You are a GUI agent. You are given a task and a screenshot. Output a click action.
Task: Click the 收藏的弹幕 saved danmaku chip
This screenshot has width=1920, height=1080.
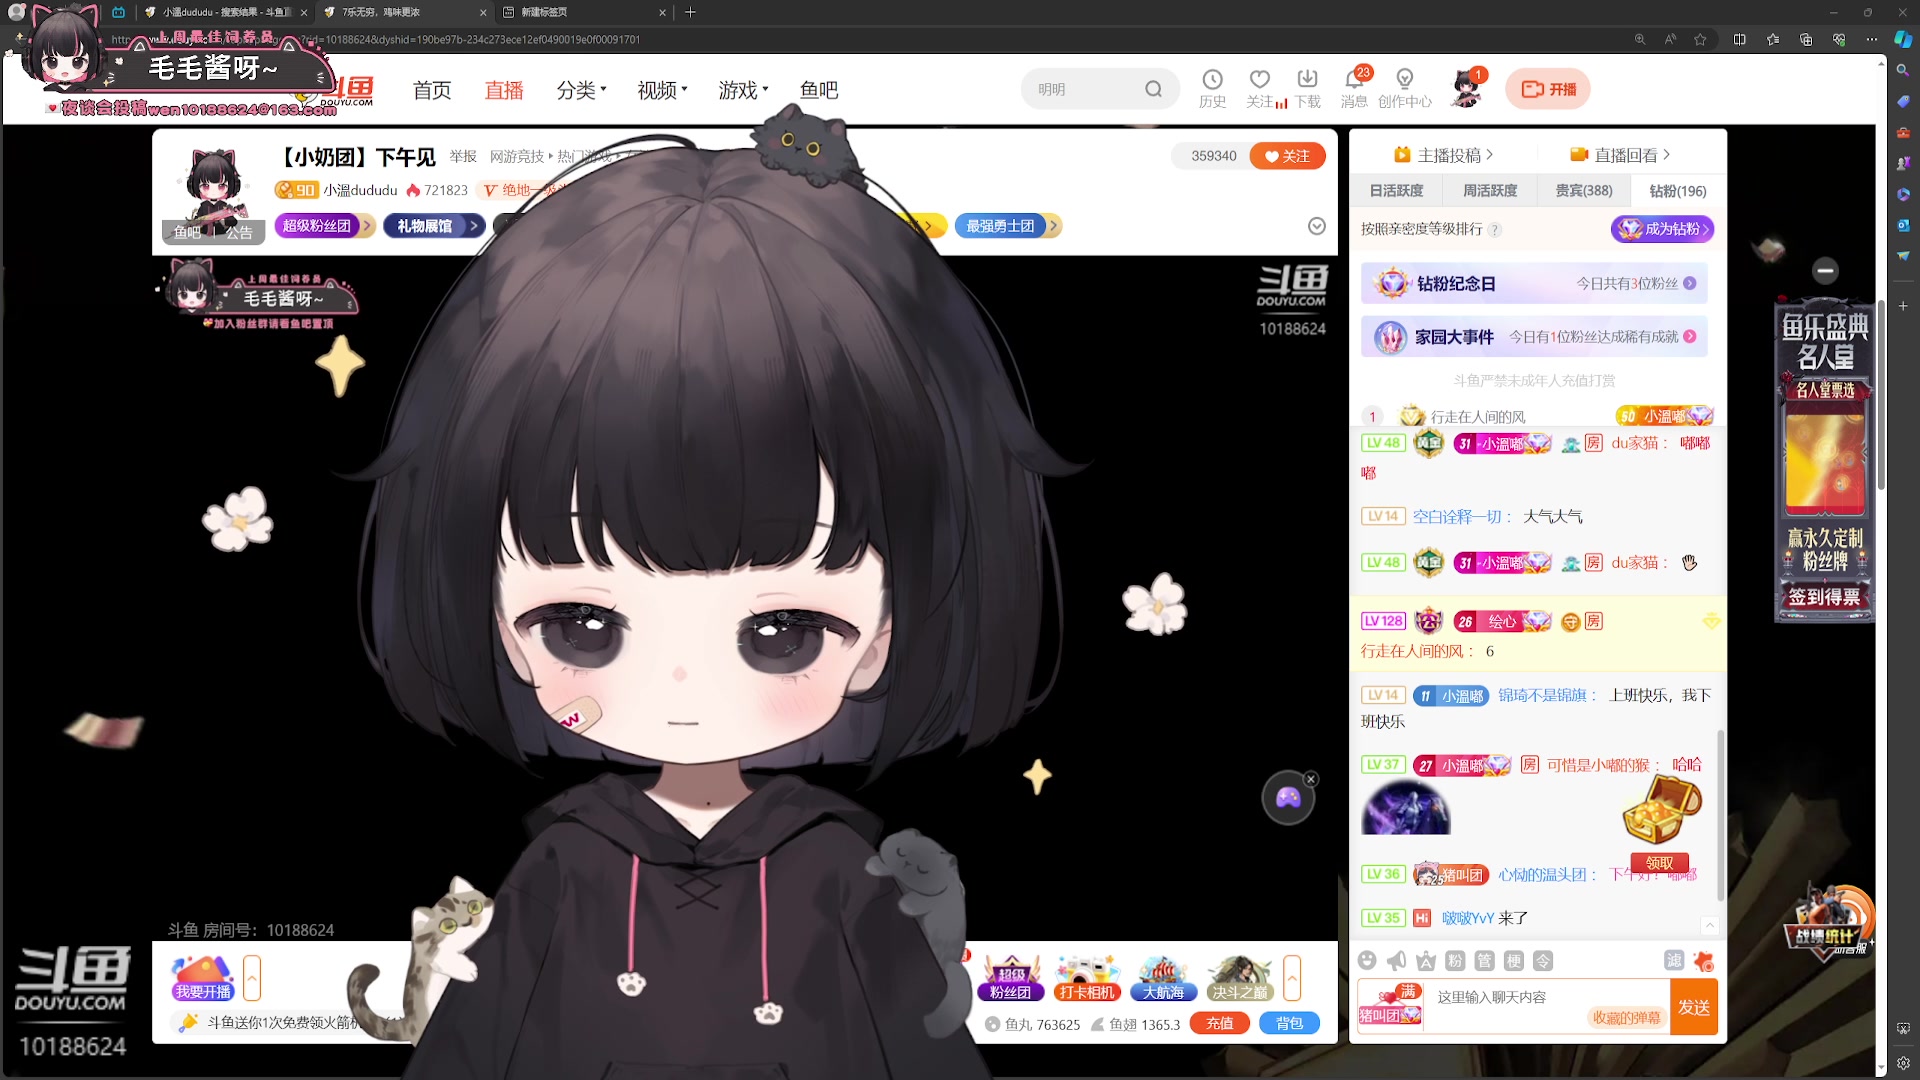point(1626,1018)
